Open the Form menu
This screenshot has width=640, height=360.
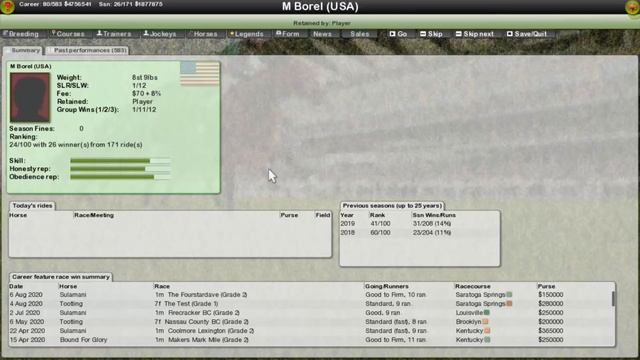pyautogui.click(x=288, y=34)
